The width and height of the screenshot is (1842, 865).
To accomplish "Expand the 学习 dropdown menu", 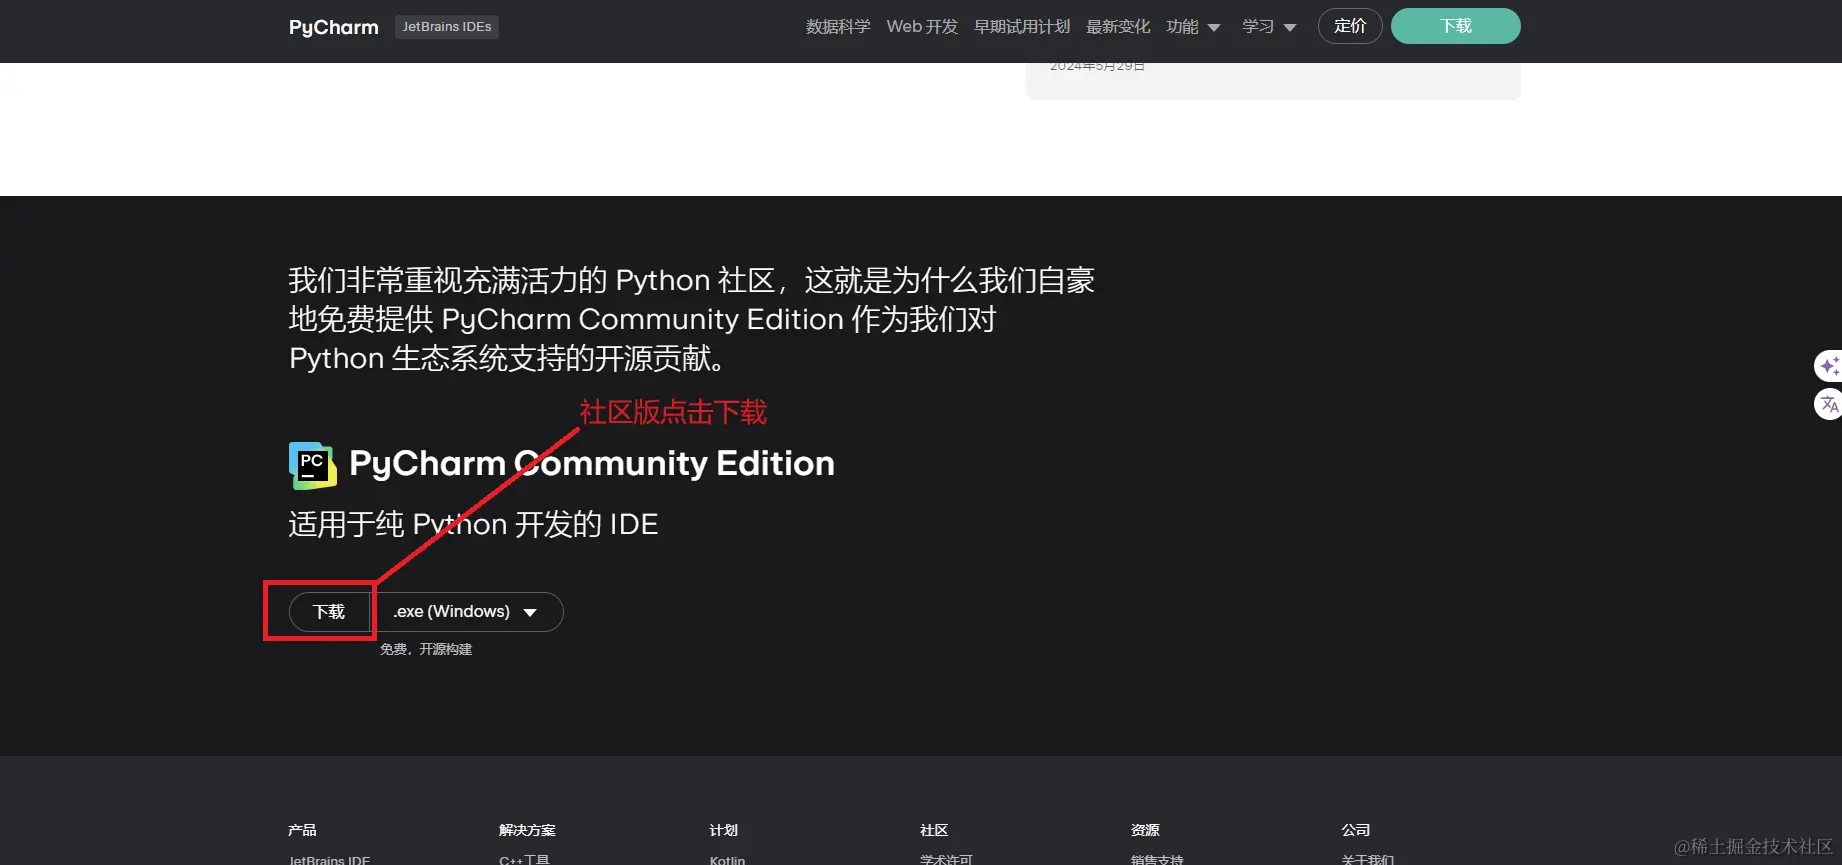I will point(1269,27).
